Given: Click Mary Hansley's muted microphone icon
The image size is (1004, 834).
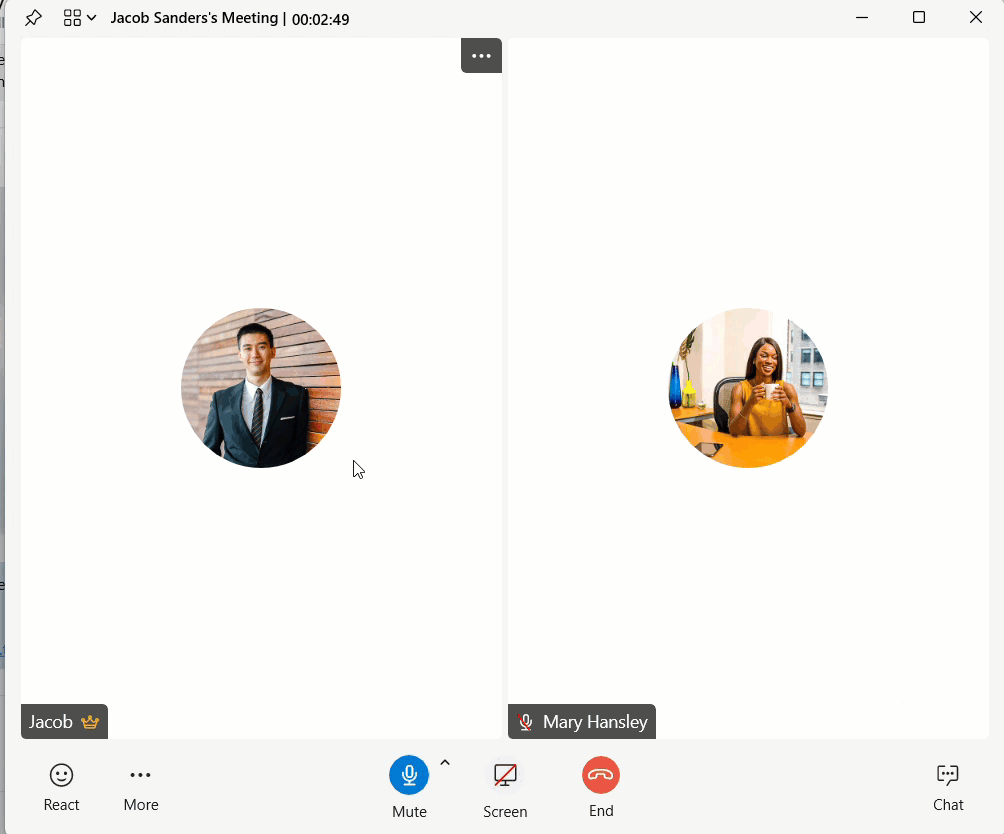Looking at the screenshot, I should [525, 722].
